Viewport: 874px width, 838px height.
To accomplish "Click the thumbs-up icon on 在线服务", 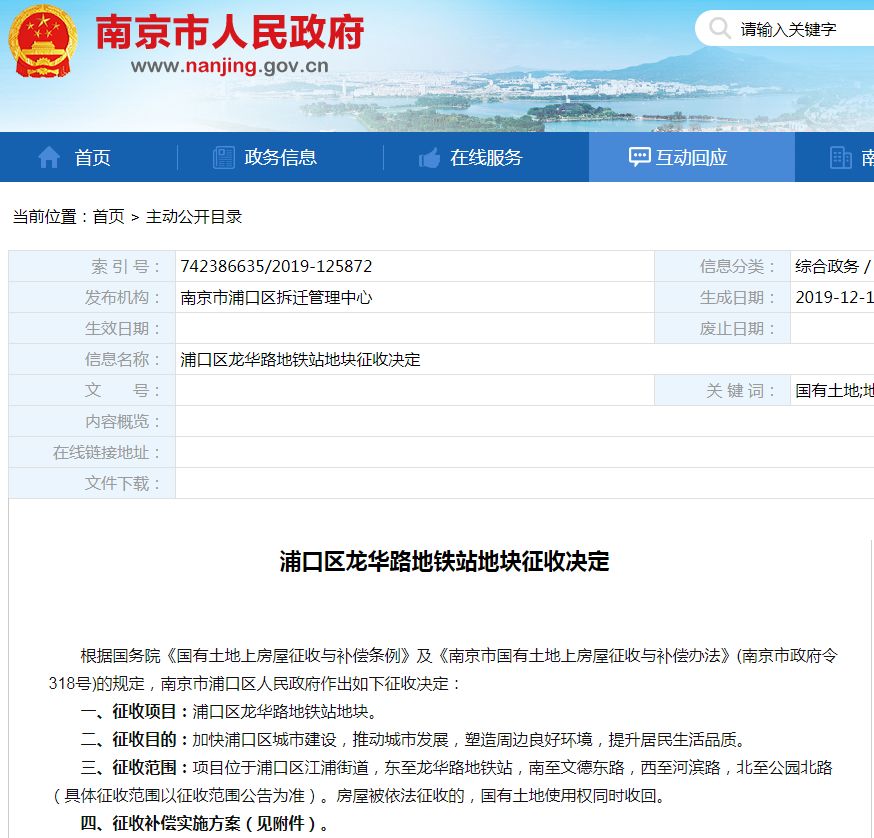I will [429, 156].
